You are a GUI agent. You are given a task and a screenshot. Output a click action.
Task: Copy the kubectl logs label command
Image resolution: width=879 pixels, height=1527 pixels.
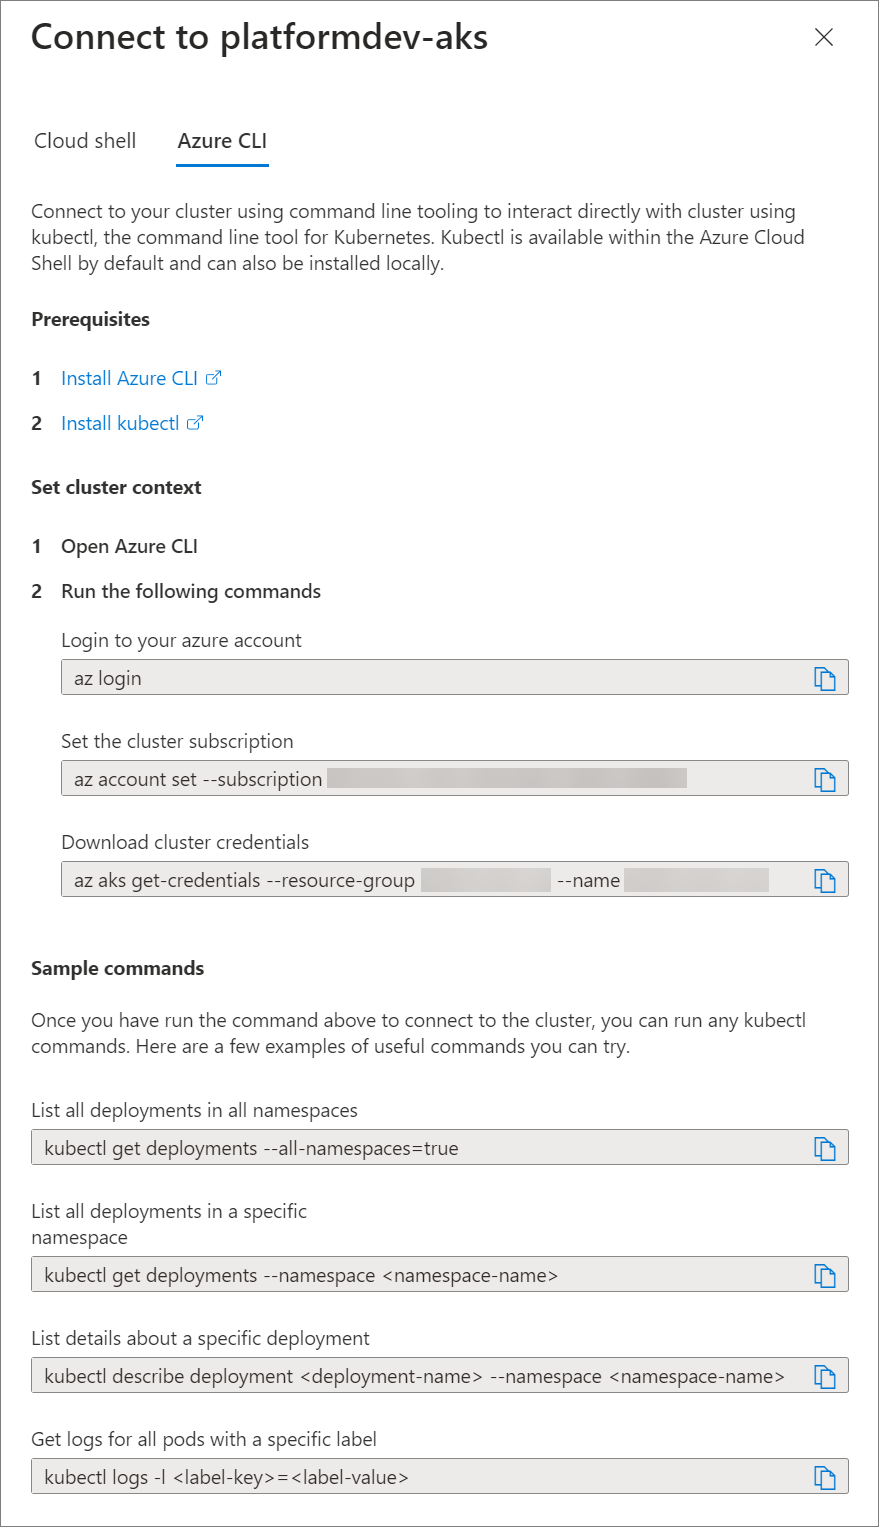[x=824, y=1478]
